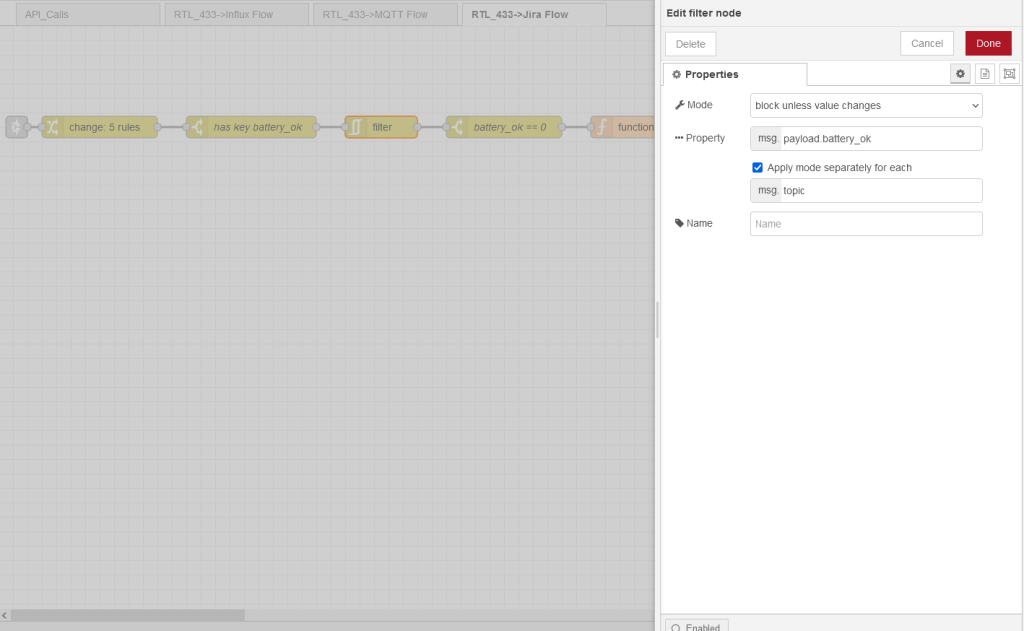Select the function node on canvas
Screen dimensions: 1024x631
(x=624, y=127)
